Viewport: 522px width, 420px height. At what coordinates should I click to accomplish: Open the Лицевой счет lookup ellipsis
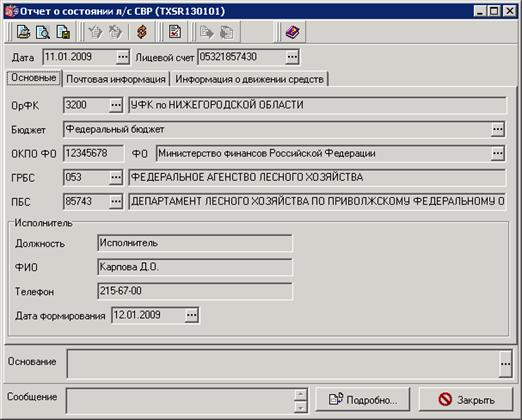click(292, 57)
